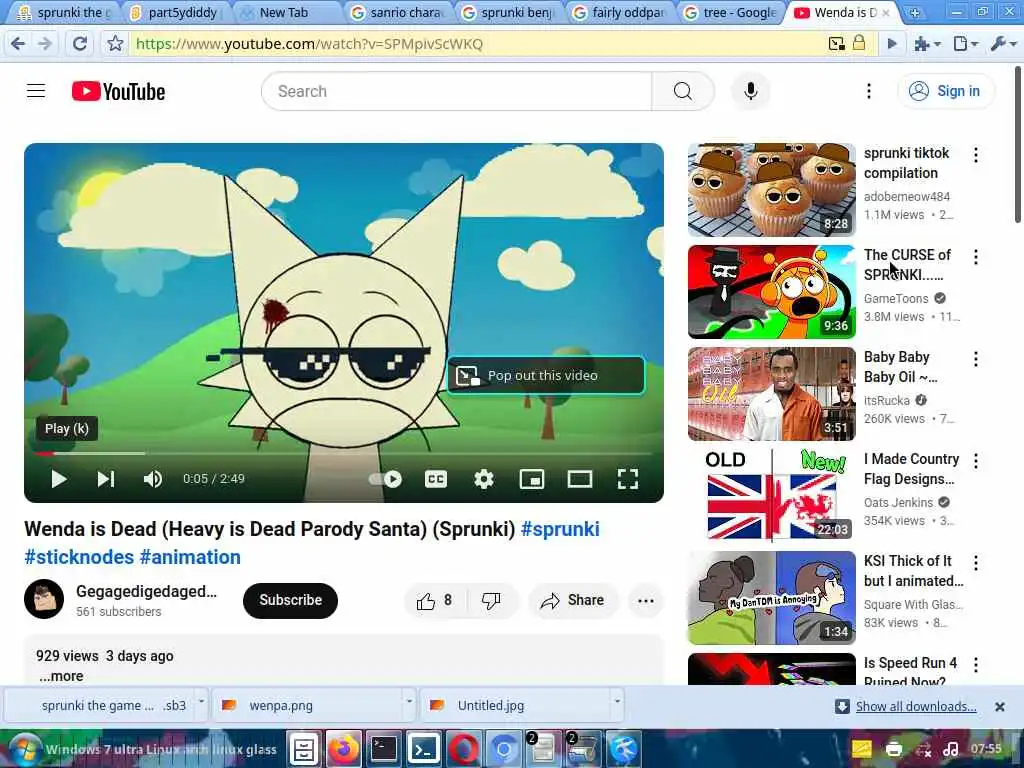Launch Firefox from the taskbar
The height and width of the screenshot is (768, 1024).
344,749
